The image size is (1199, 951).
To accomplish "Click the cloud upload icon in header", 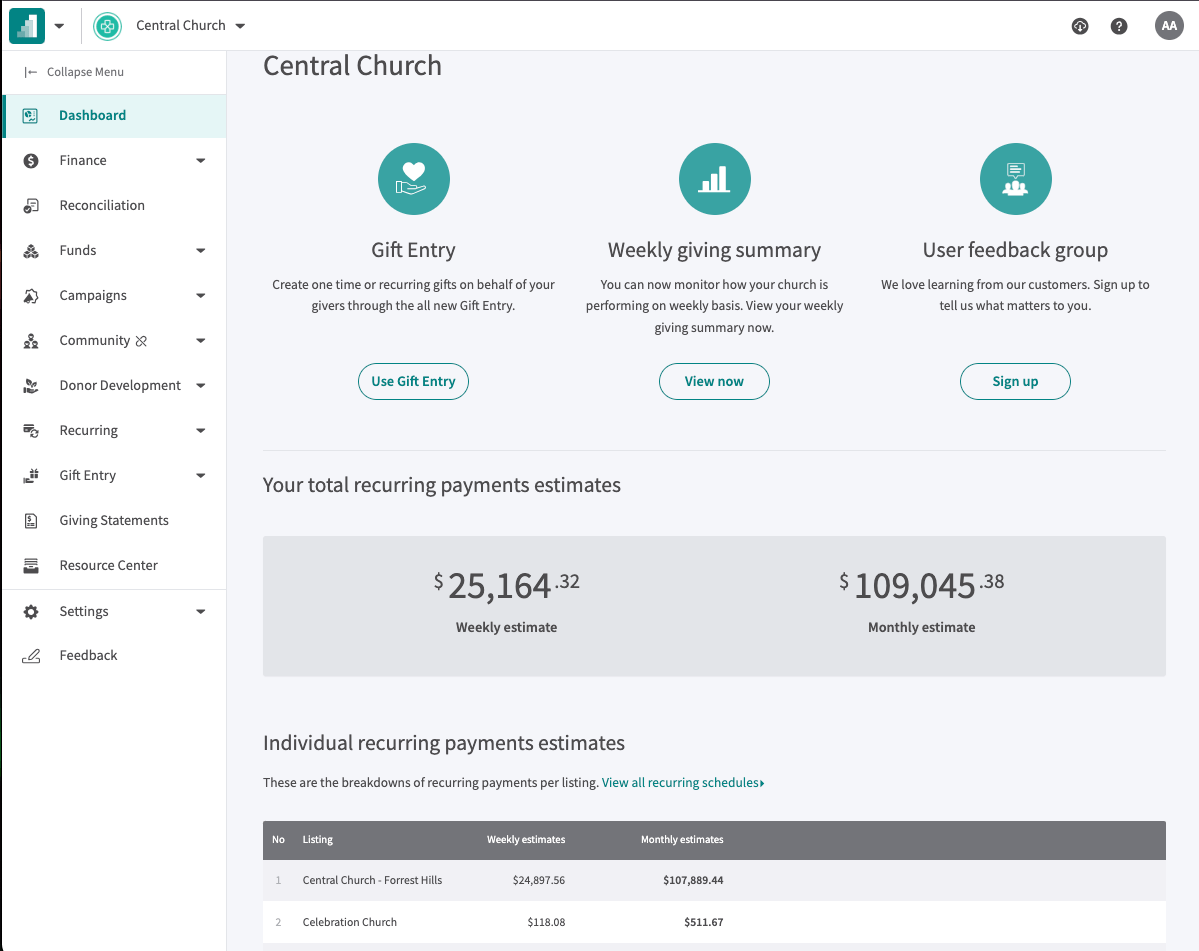I will (1080, 26).
